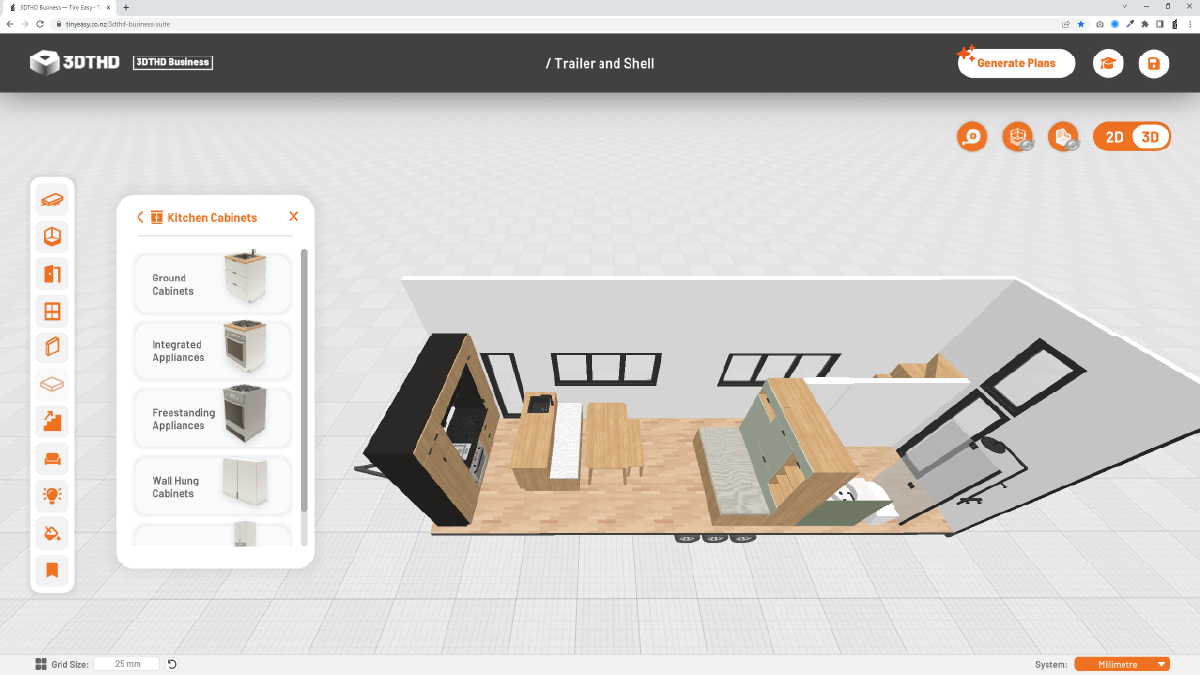Click the 3DTHD Business badge
Screen dimensions: 1200x675
click(x=173, y=62)
